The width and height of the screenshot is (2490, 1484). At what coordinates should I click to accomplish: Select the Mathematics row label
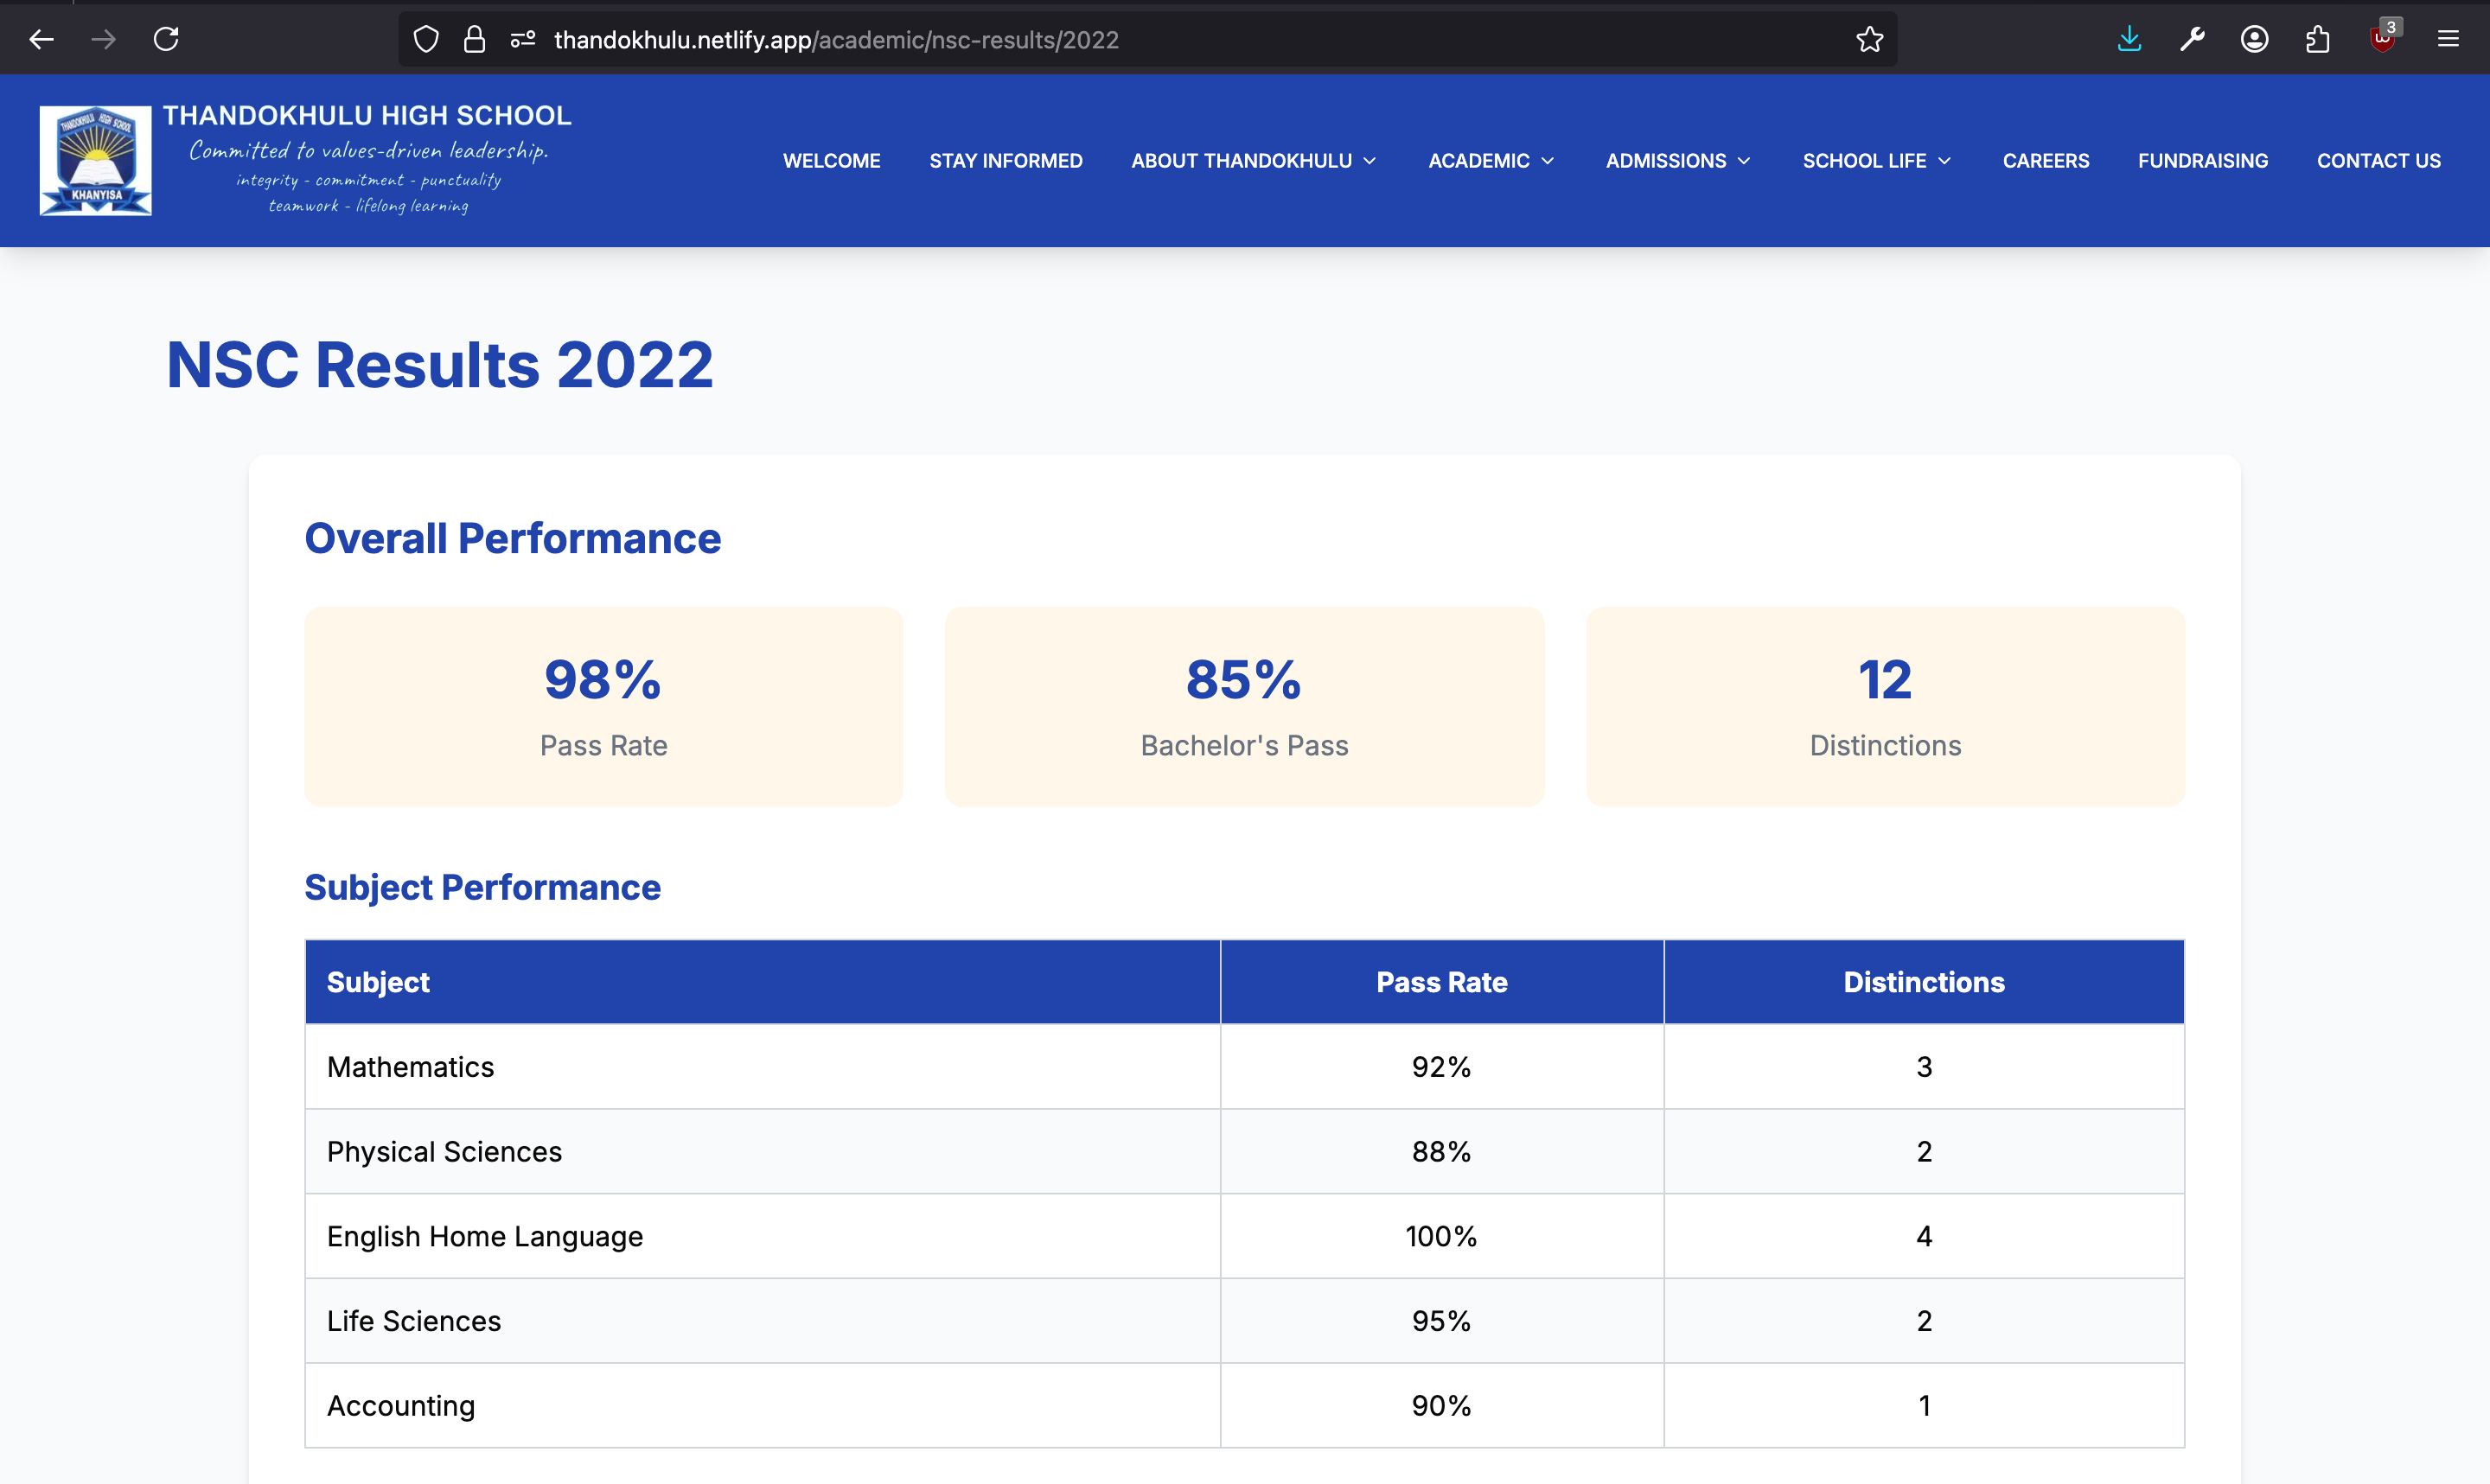410,1066
